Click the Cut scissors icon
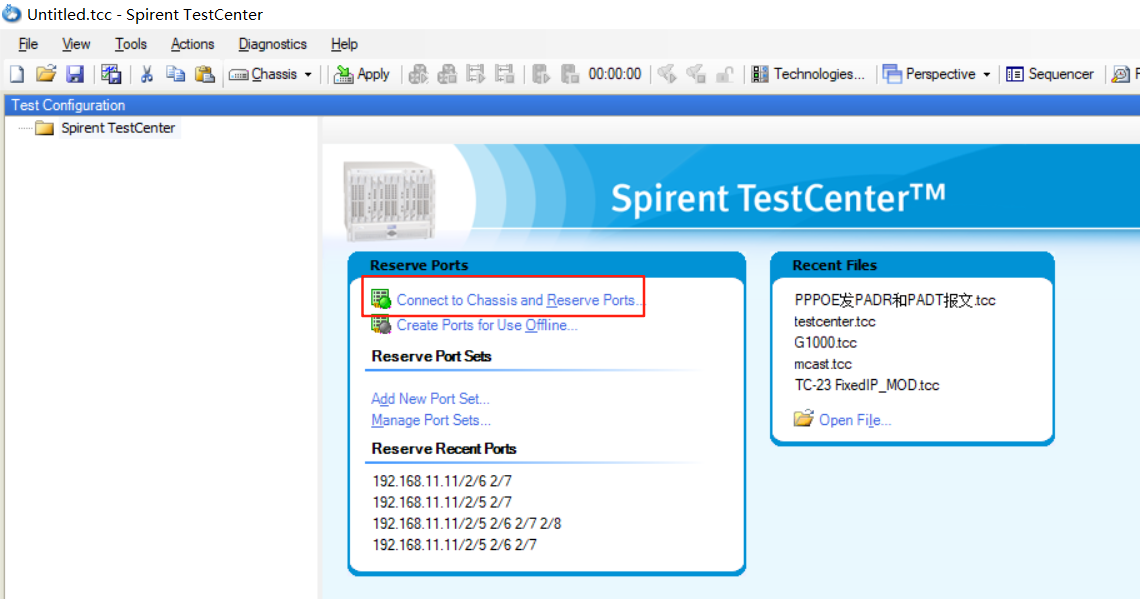This screenshot has width=1140, height=599. [147, 73]
